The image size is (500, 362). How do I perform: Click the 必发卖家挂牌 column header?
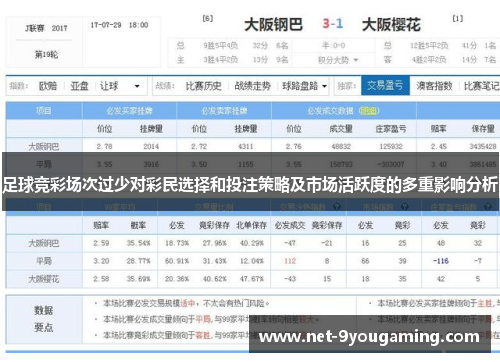pyautogui.click(x=224, y=111)
